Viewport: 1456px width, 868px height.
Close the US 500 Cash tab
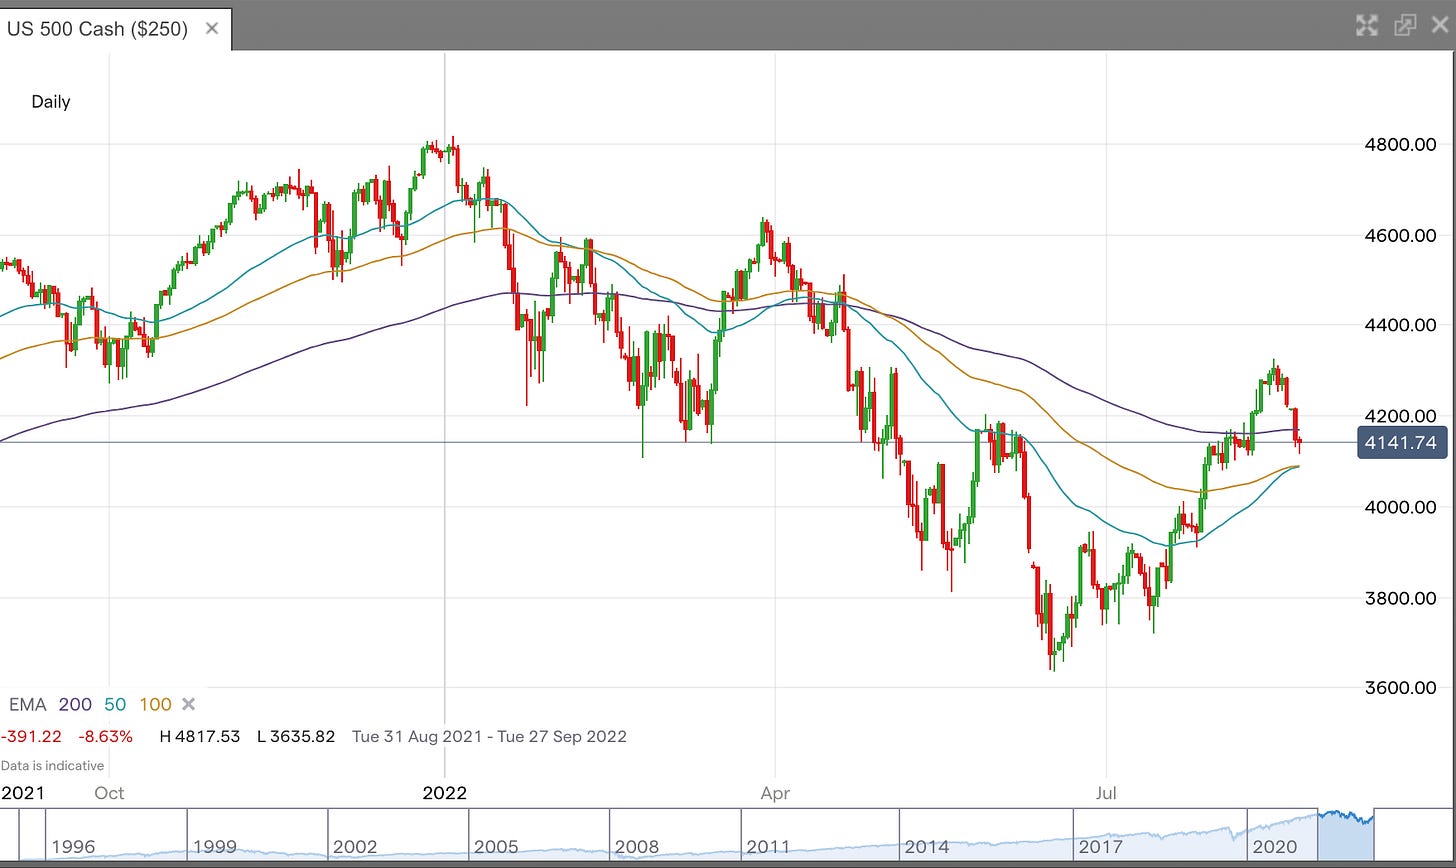[212, 28]
